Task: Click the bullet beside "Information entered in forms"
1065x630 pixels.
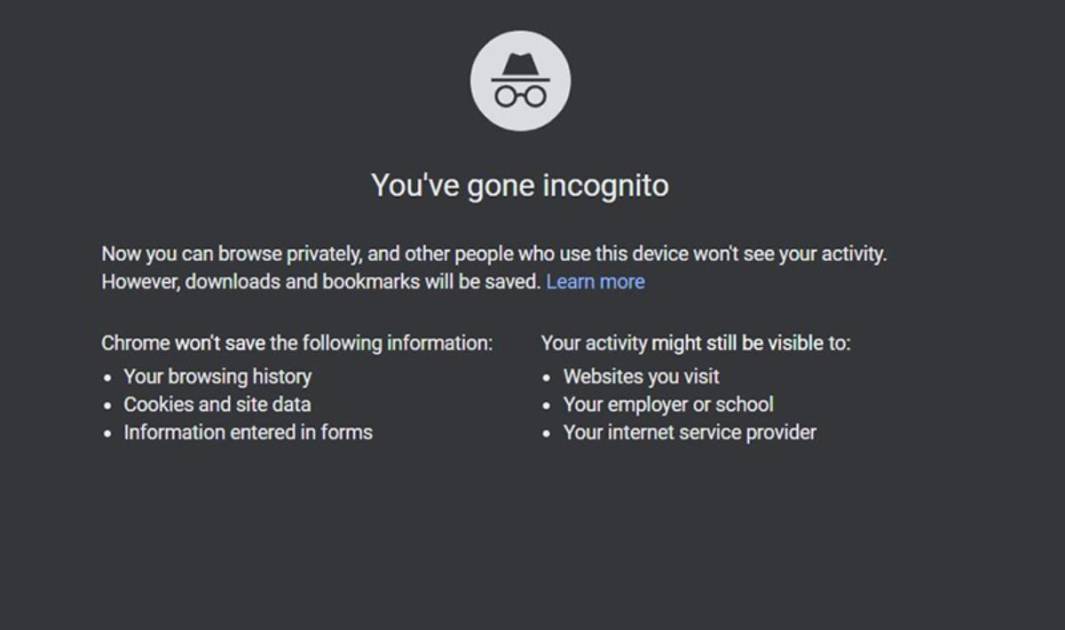Action: click(x=107, y=434)
